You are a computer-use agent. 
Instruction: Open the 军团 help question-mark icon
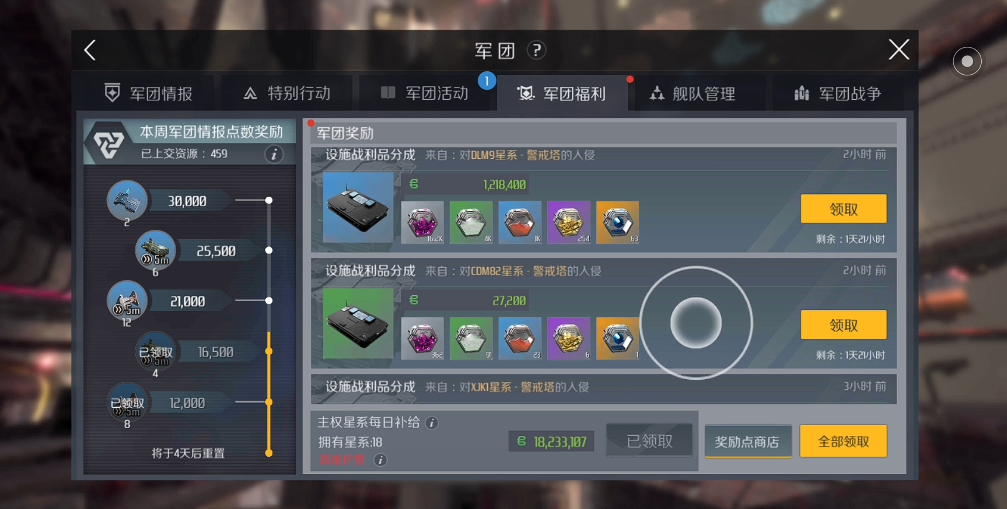point(536,50)
